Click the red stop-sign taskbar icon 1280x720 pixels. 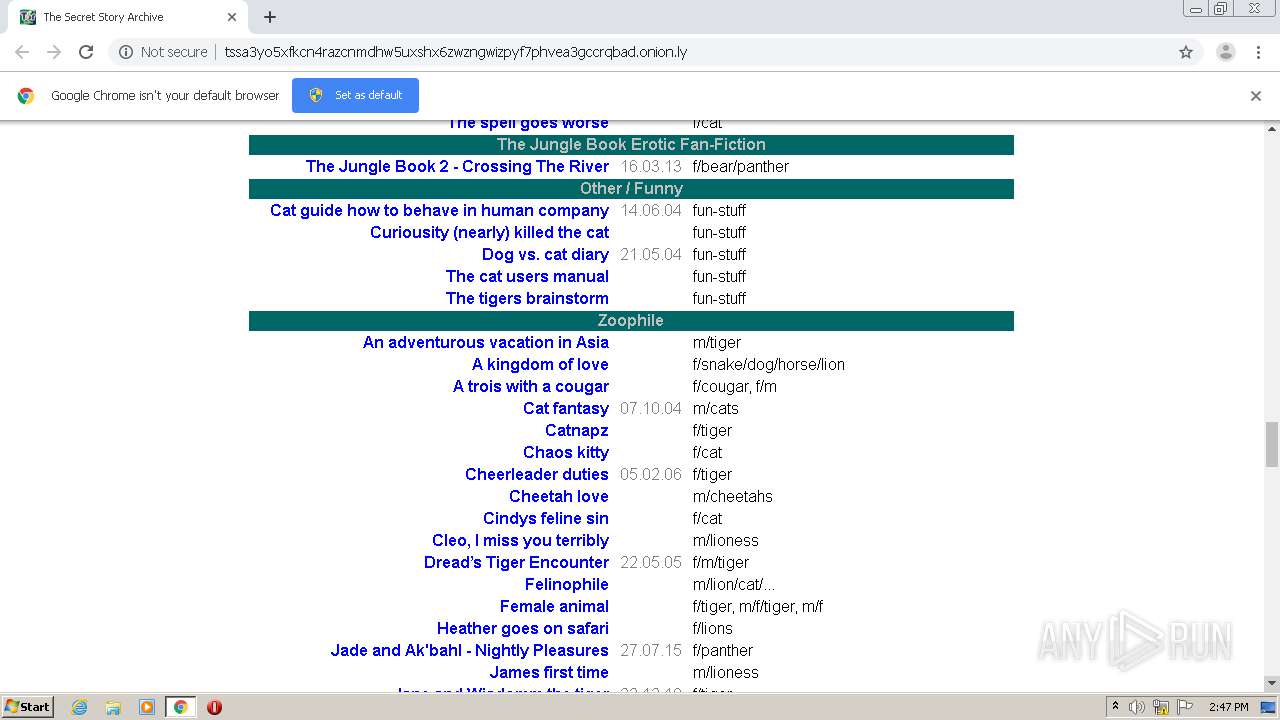click(x=214, y=707)
